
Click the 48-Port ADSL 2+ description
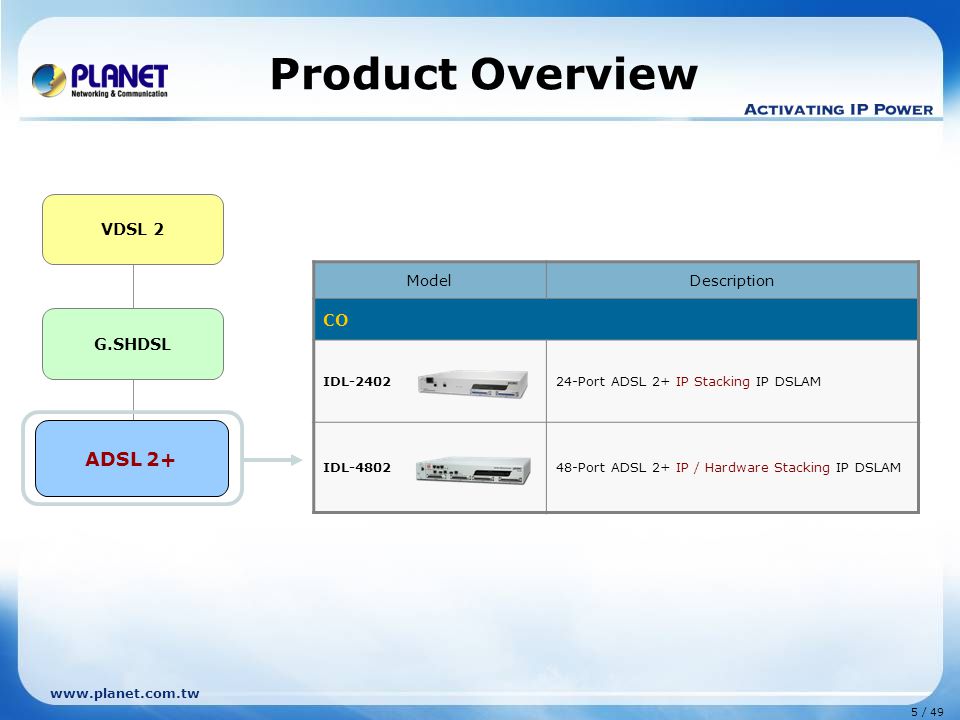(728, 468)
